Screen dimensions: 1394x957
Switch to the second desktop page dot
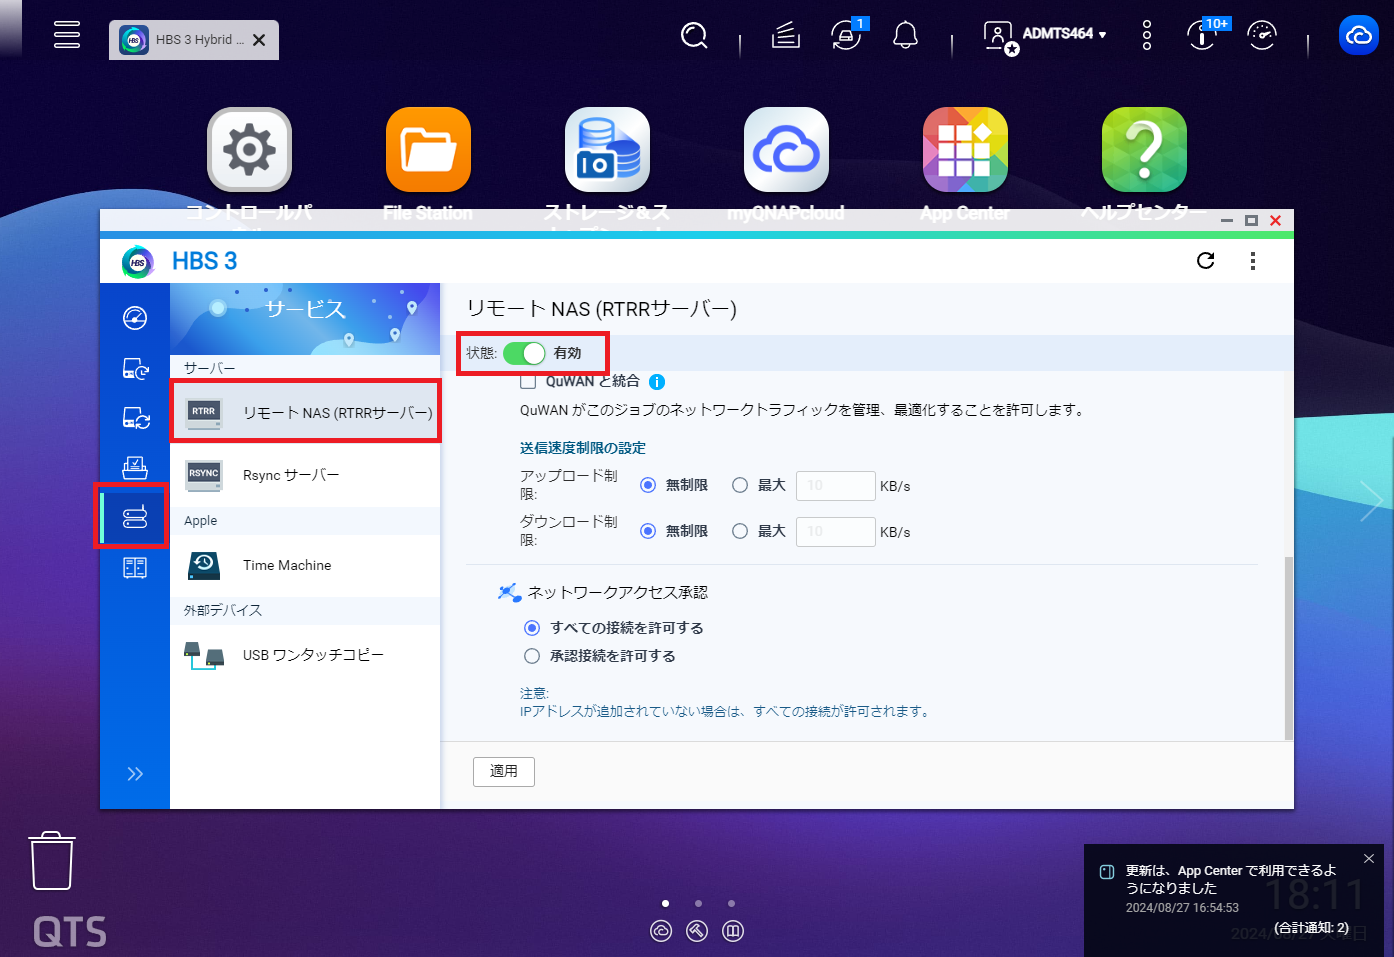click(698, 903)
